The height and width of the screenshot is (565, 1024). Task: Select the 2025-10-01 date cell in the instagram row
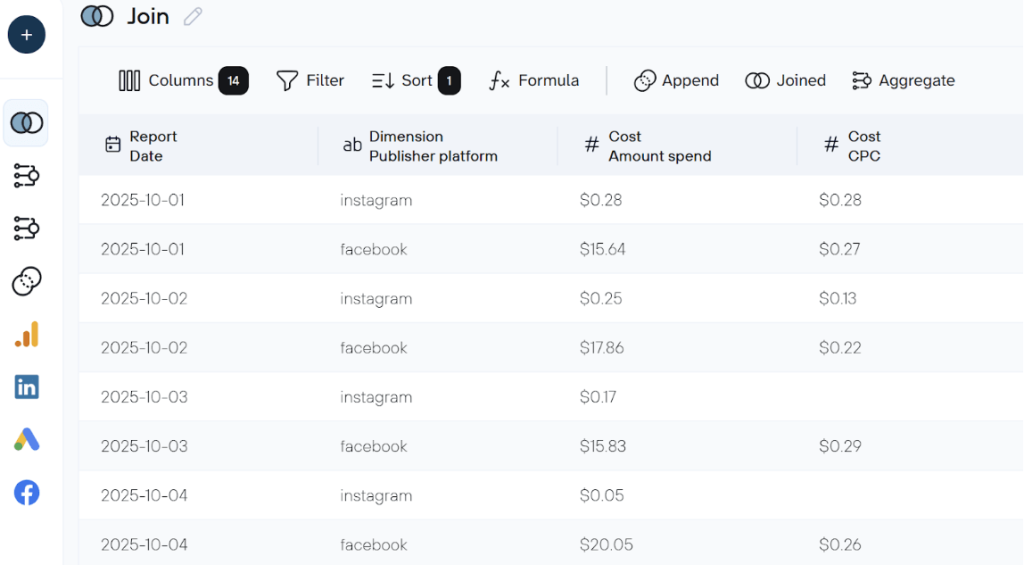142,200
